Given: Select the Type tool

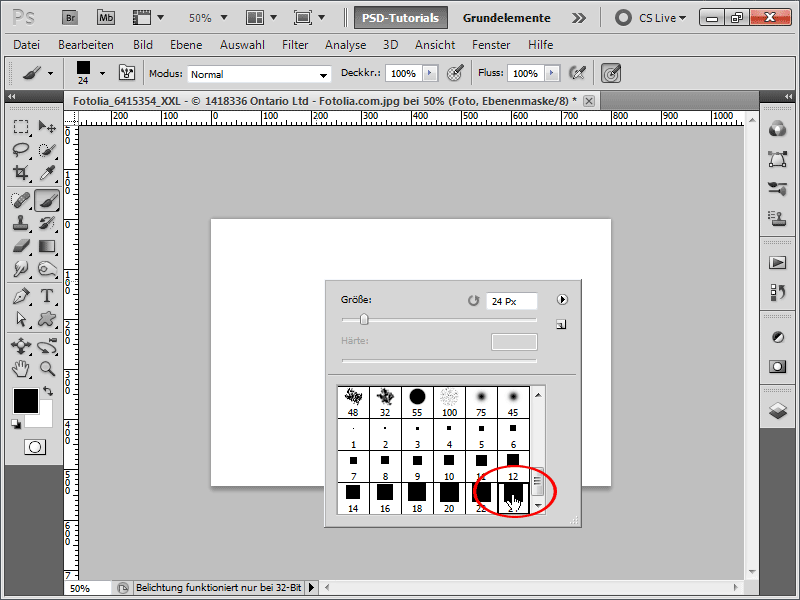Looking at the screenshot, I should [x=47, y=296].
